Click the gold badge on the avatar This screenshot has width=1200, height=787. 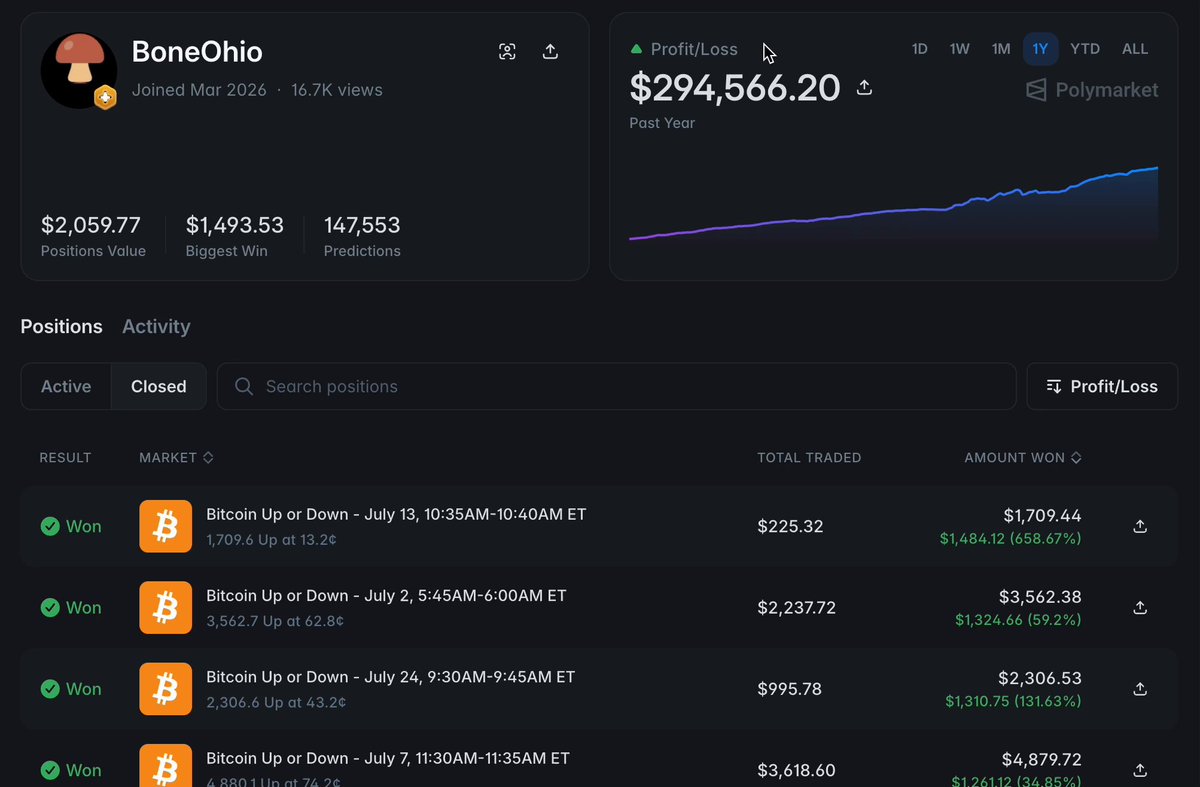[105, 98]
